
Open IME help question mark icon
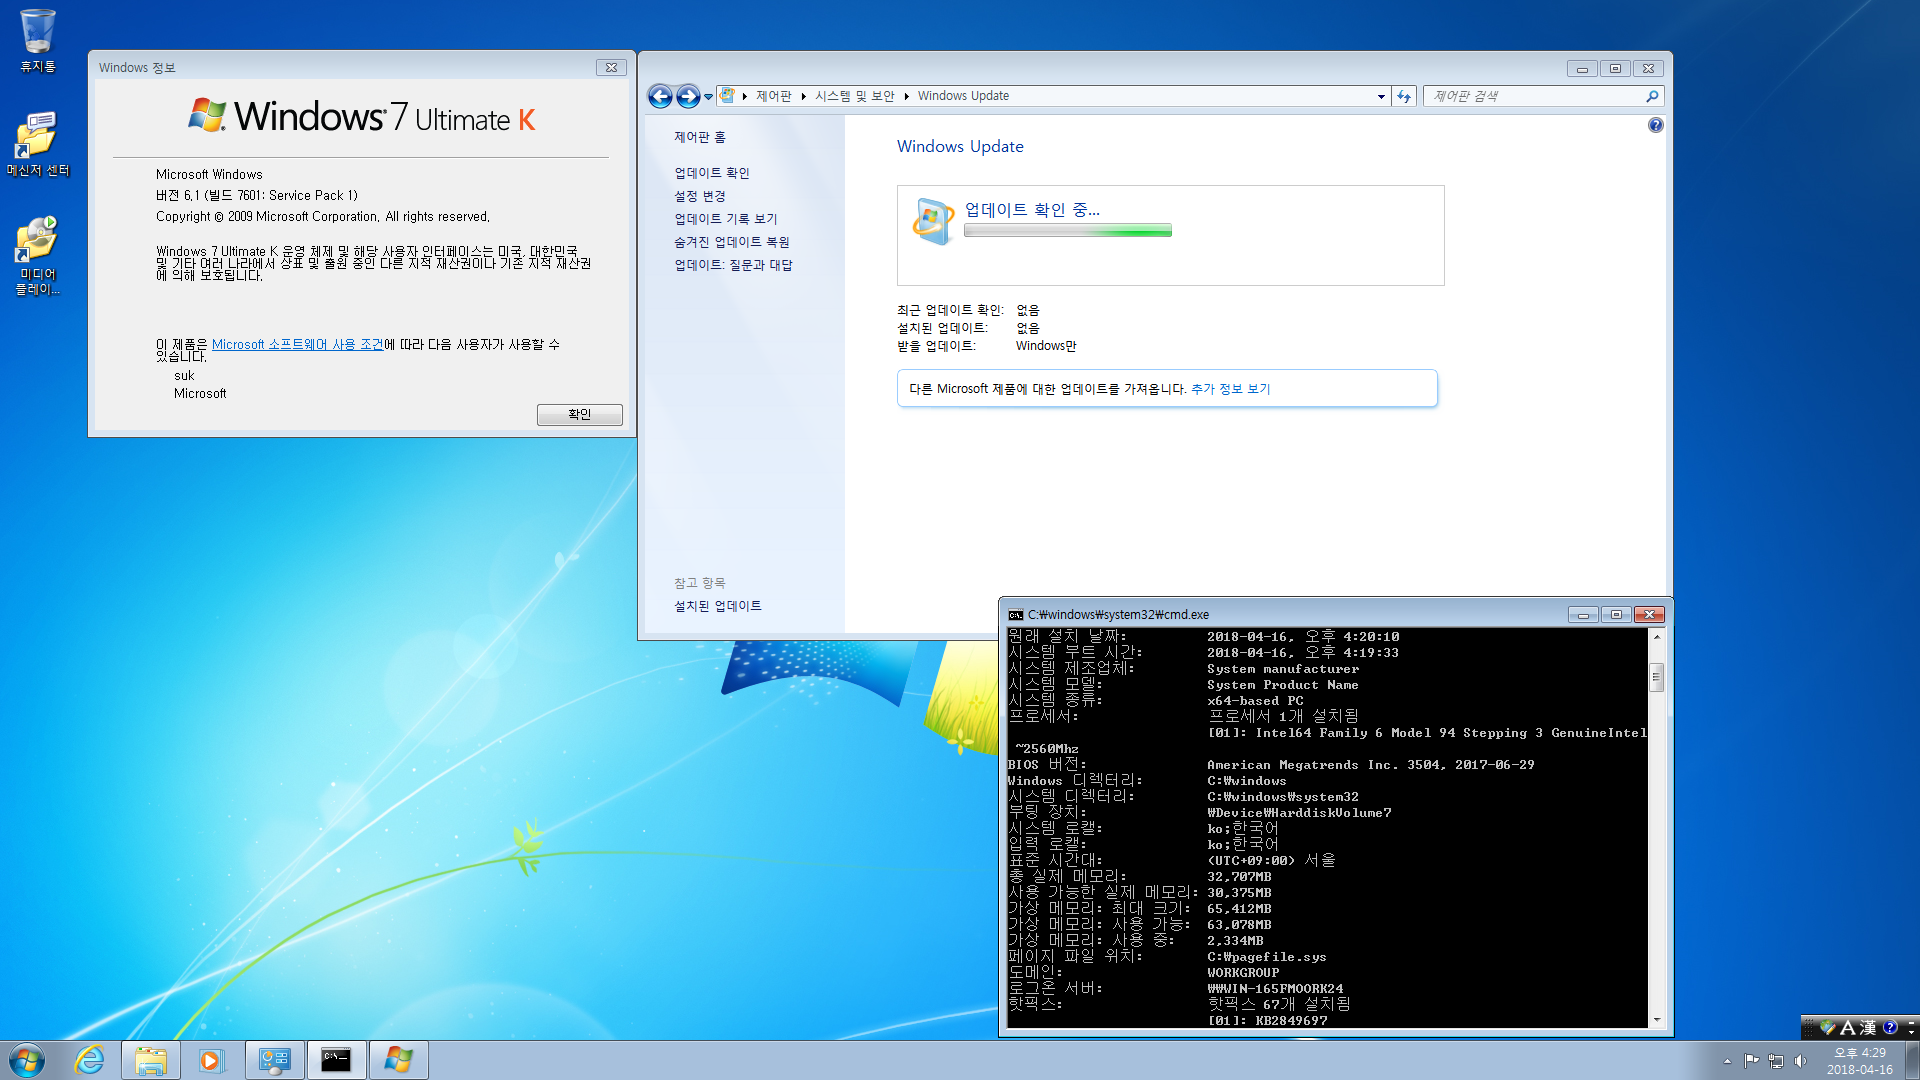pyautogui.click(x=1890, y=1027)
